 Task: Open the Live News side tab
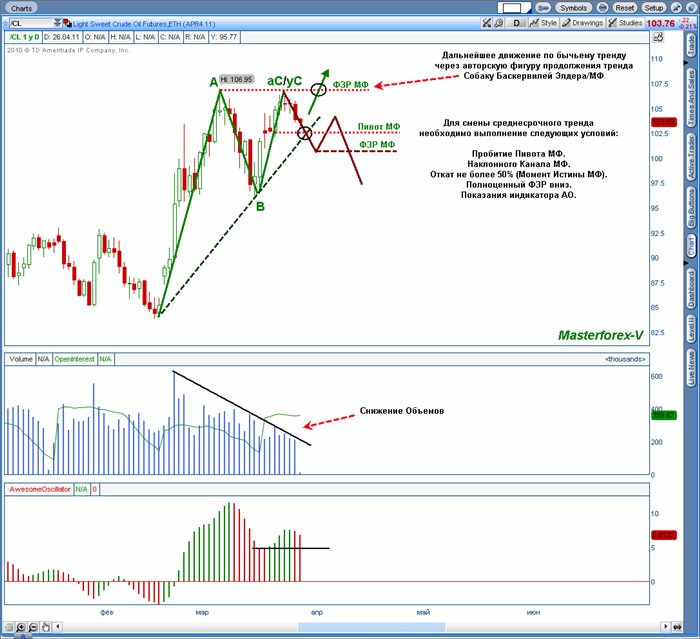click(x=691, y=368)
